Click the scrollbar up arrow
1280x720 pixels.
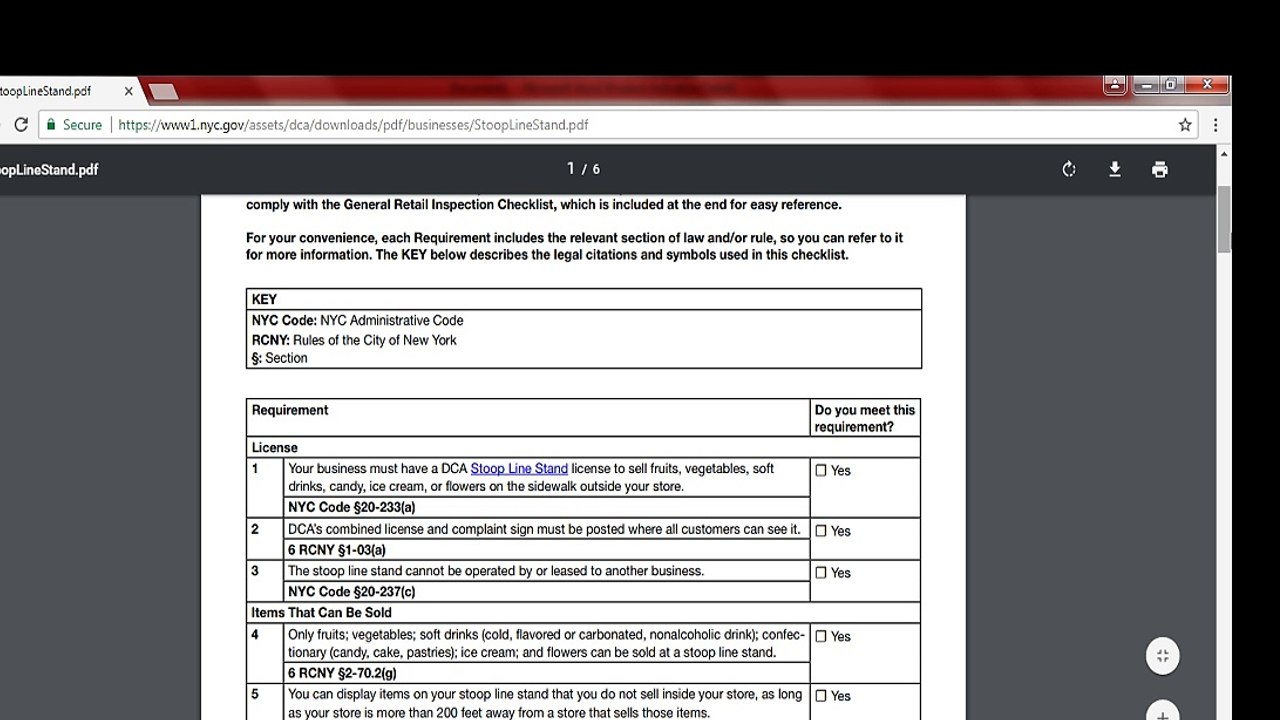tap(1224, 154)
